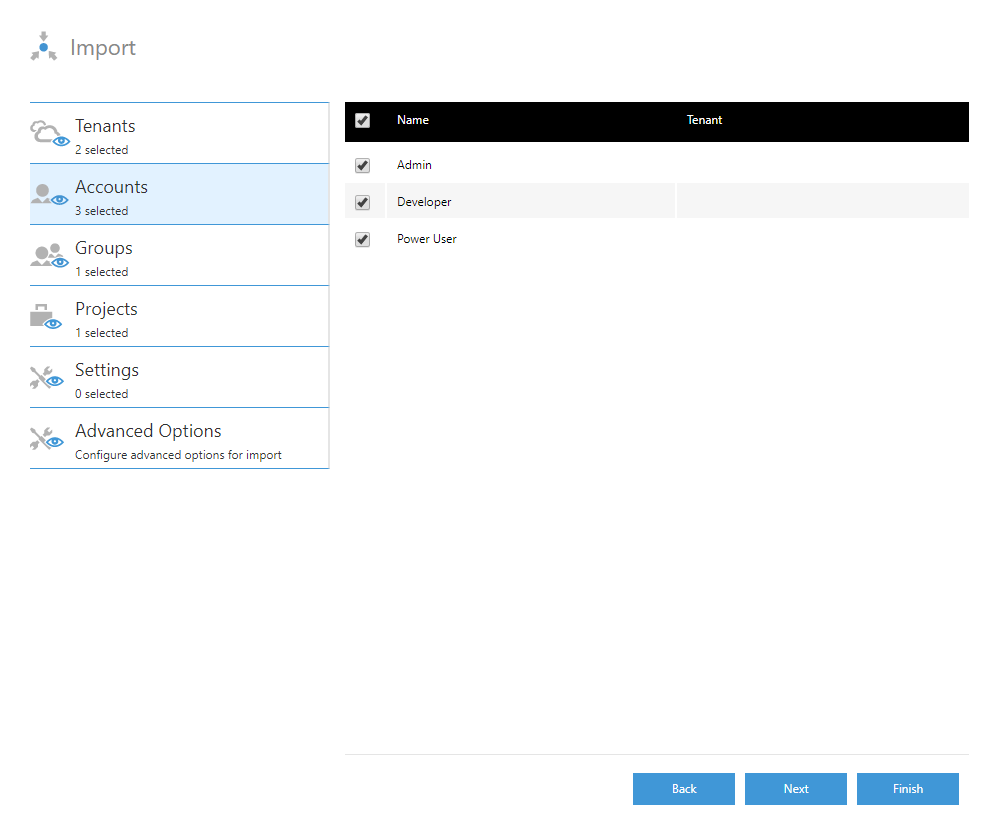Uncheck the Power User checkbox

tap(362, 239)
